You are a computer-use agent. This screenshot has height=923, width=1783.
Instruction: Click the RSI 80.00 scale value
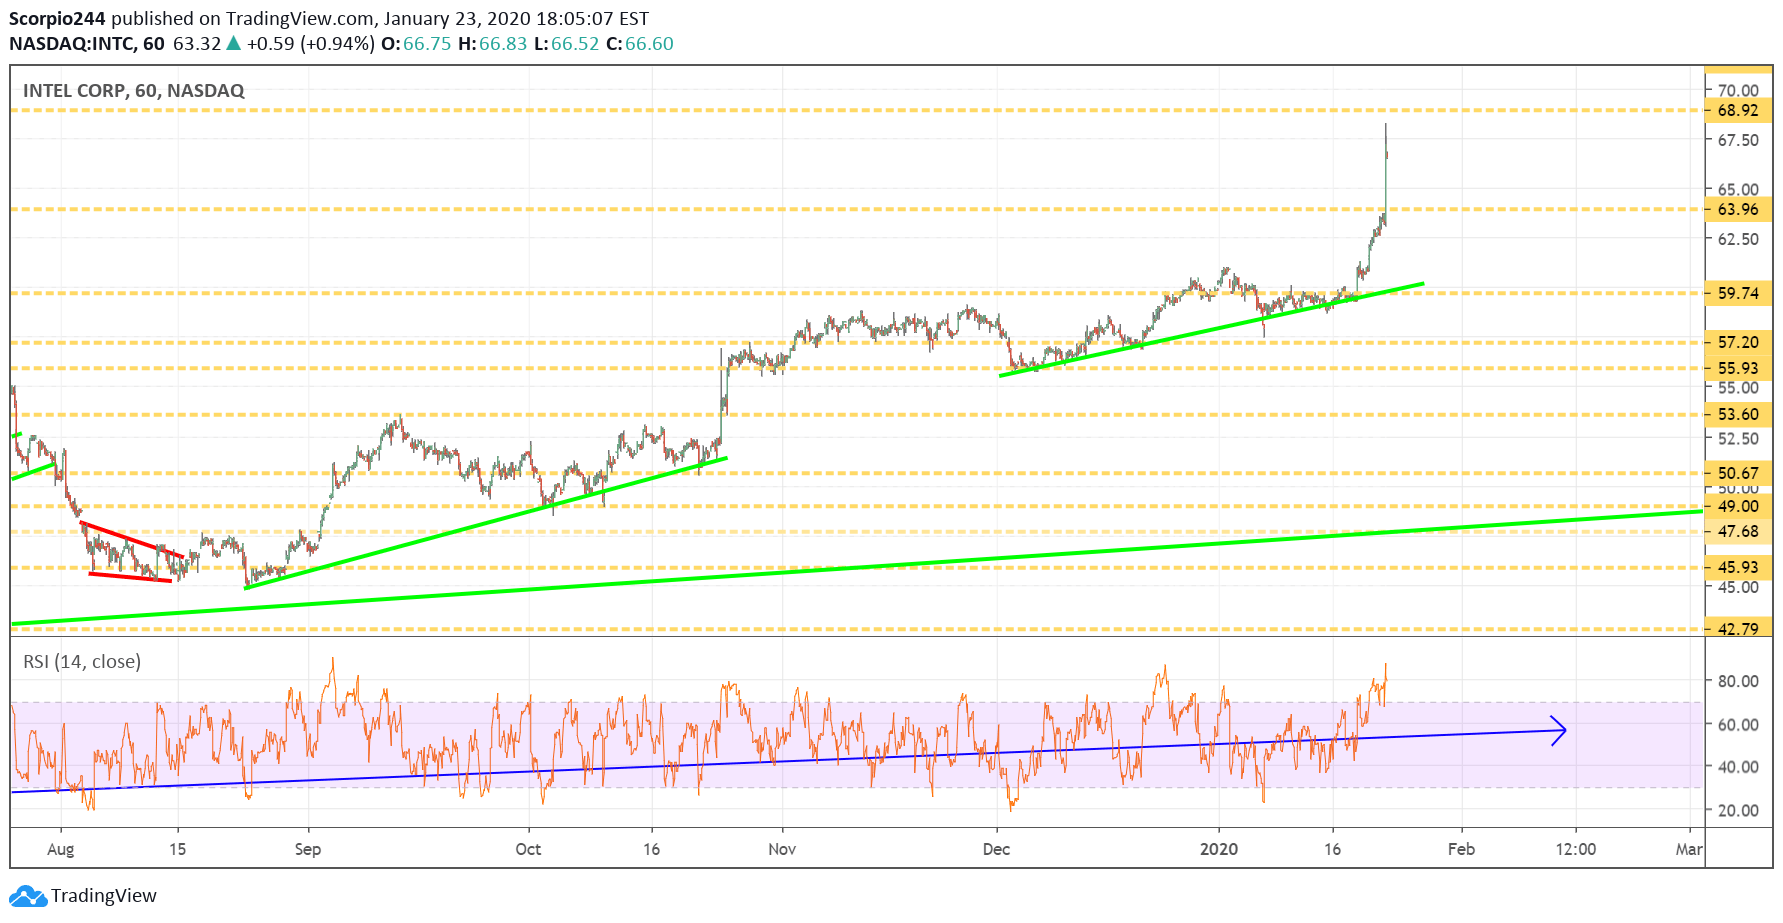coord(1738,681)
